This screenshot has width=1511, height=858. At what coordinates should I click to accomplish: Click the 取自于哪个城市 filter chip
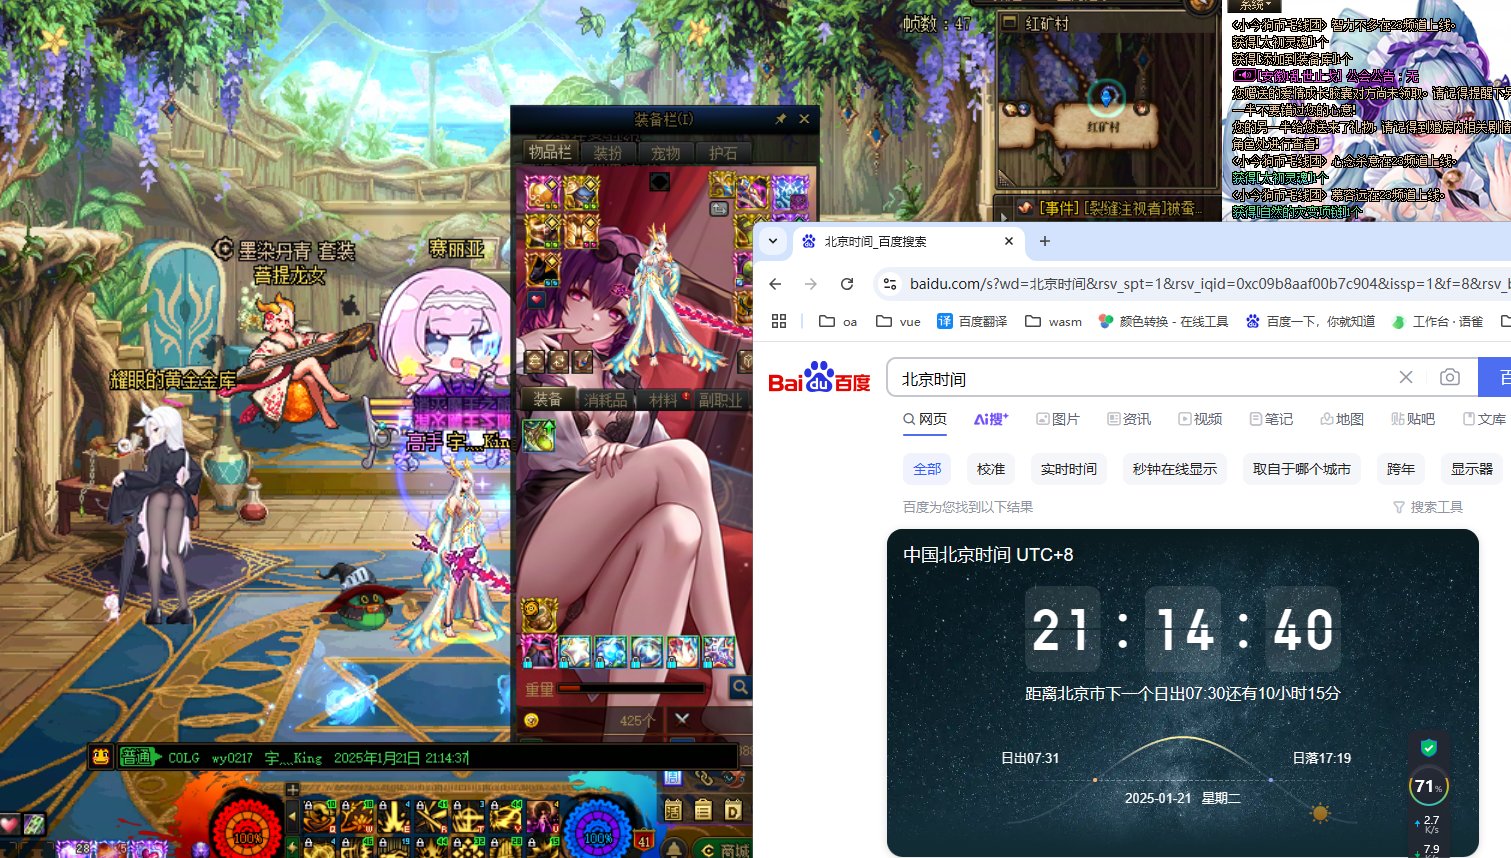click(x=1302, y=469)
